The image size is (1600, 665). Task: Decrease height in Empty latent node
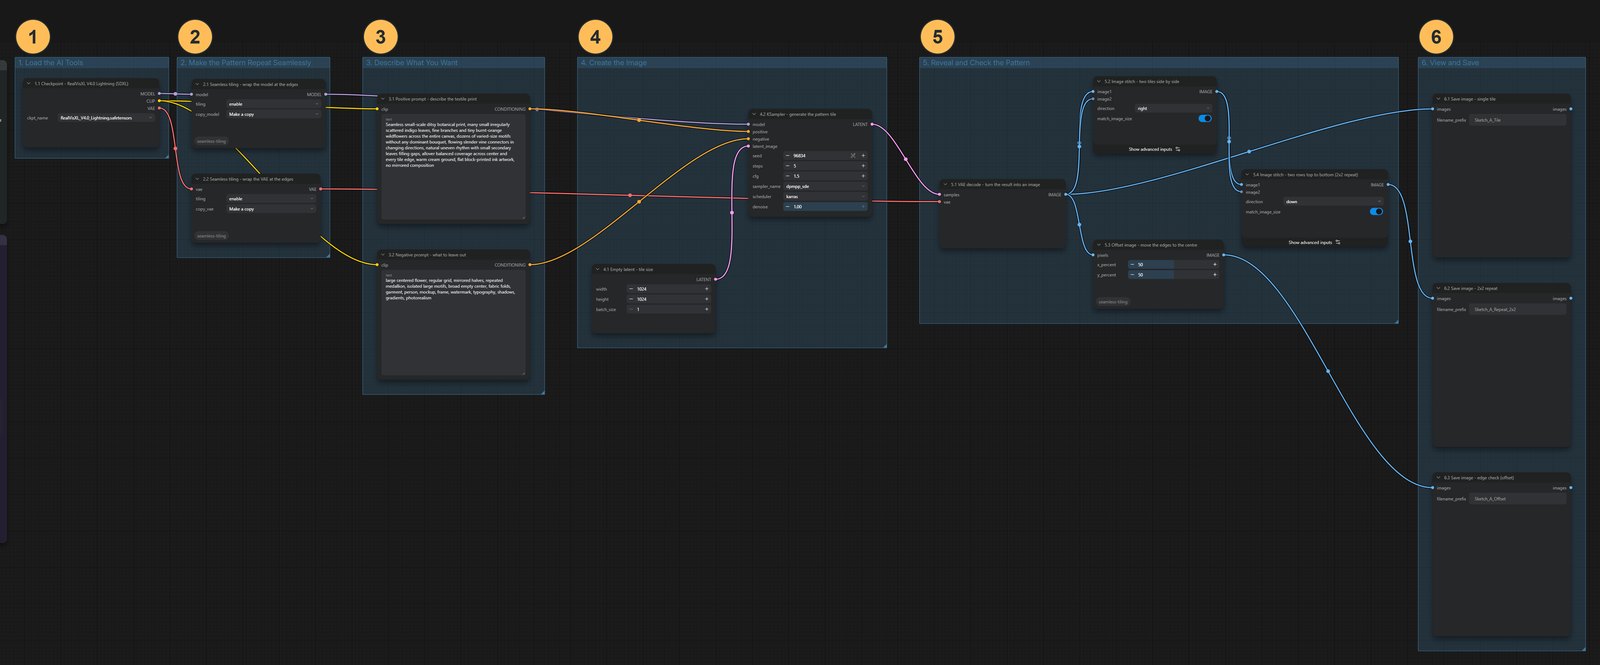tap(630, 299)
